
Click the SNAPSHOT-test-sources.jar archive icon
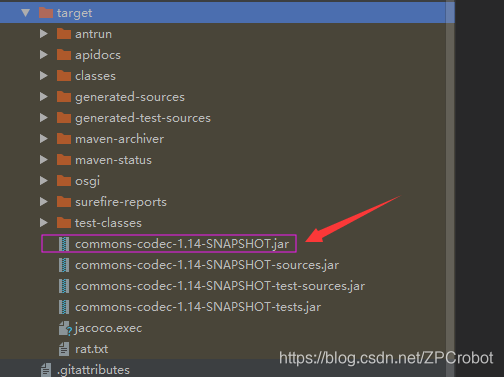point(64,286)
